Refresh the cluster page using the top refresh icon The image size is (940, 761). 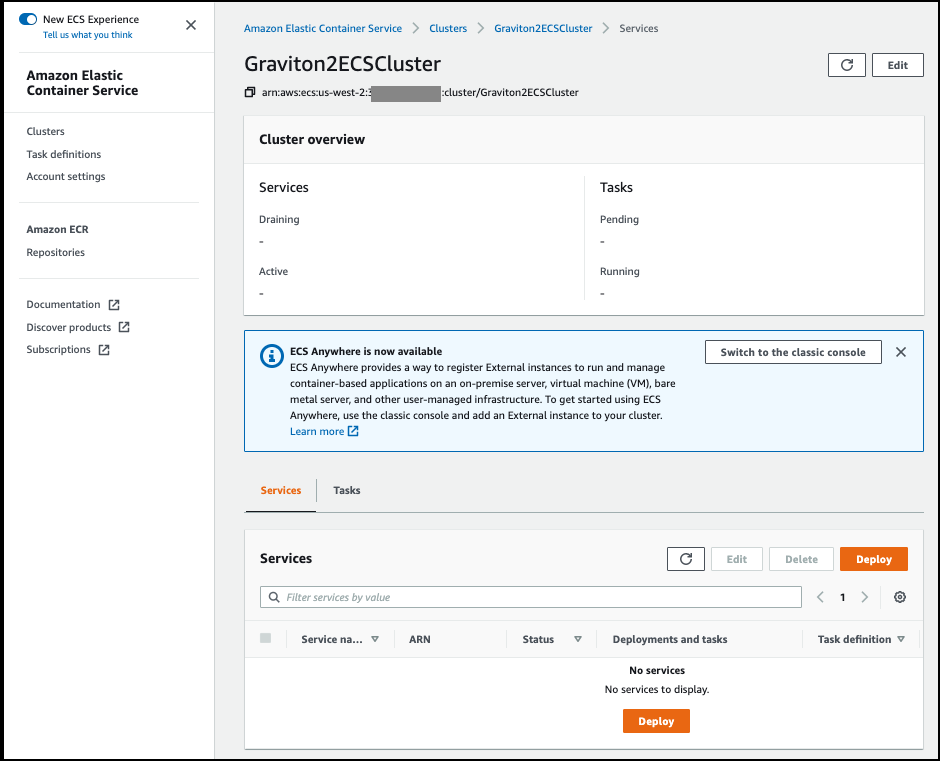846,65
